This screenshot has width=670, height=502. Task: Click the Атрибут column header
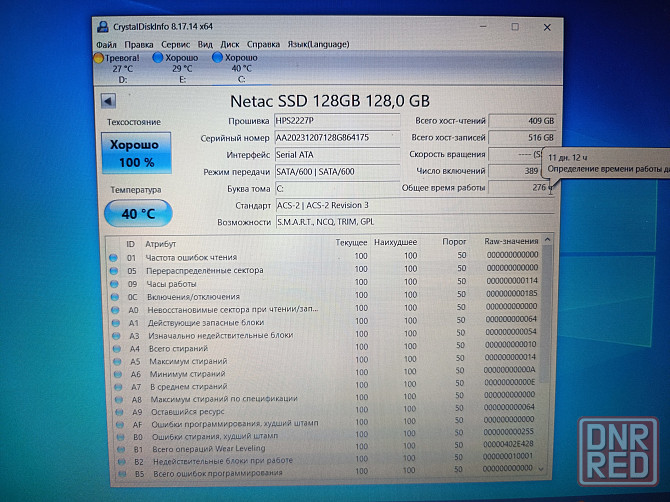(x=160, y=244)
